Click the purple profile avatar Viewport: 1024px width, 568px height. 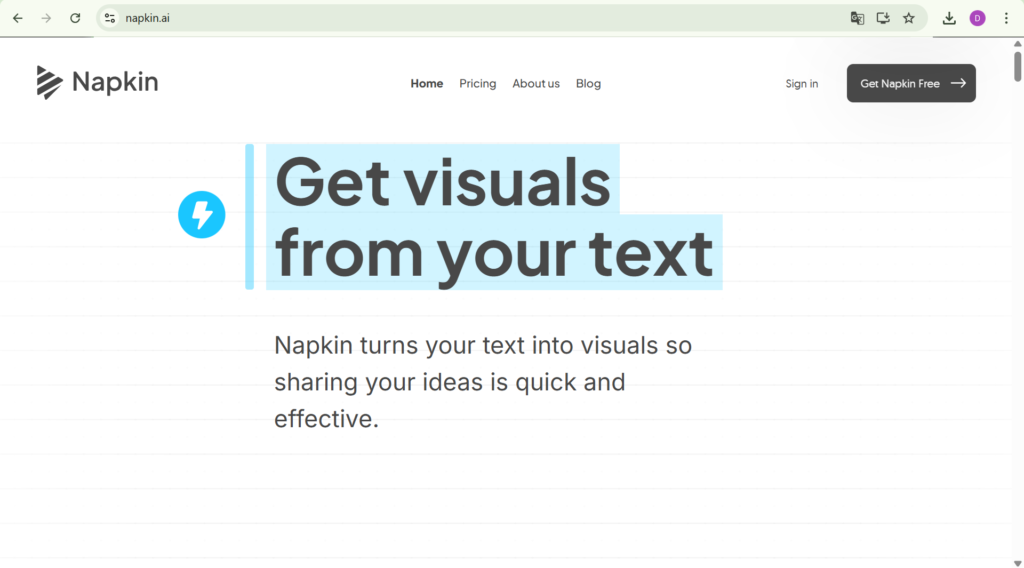pyautogui.click(x=977, y=18)
